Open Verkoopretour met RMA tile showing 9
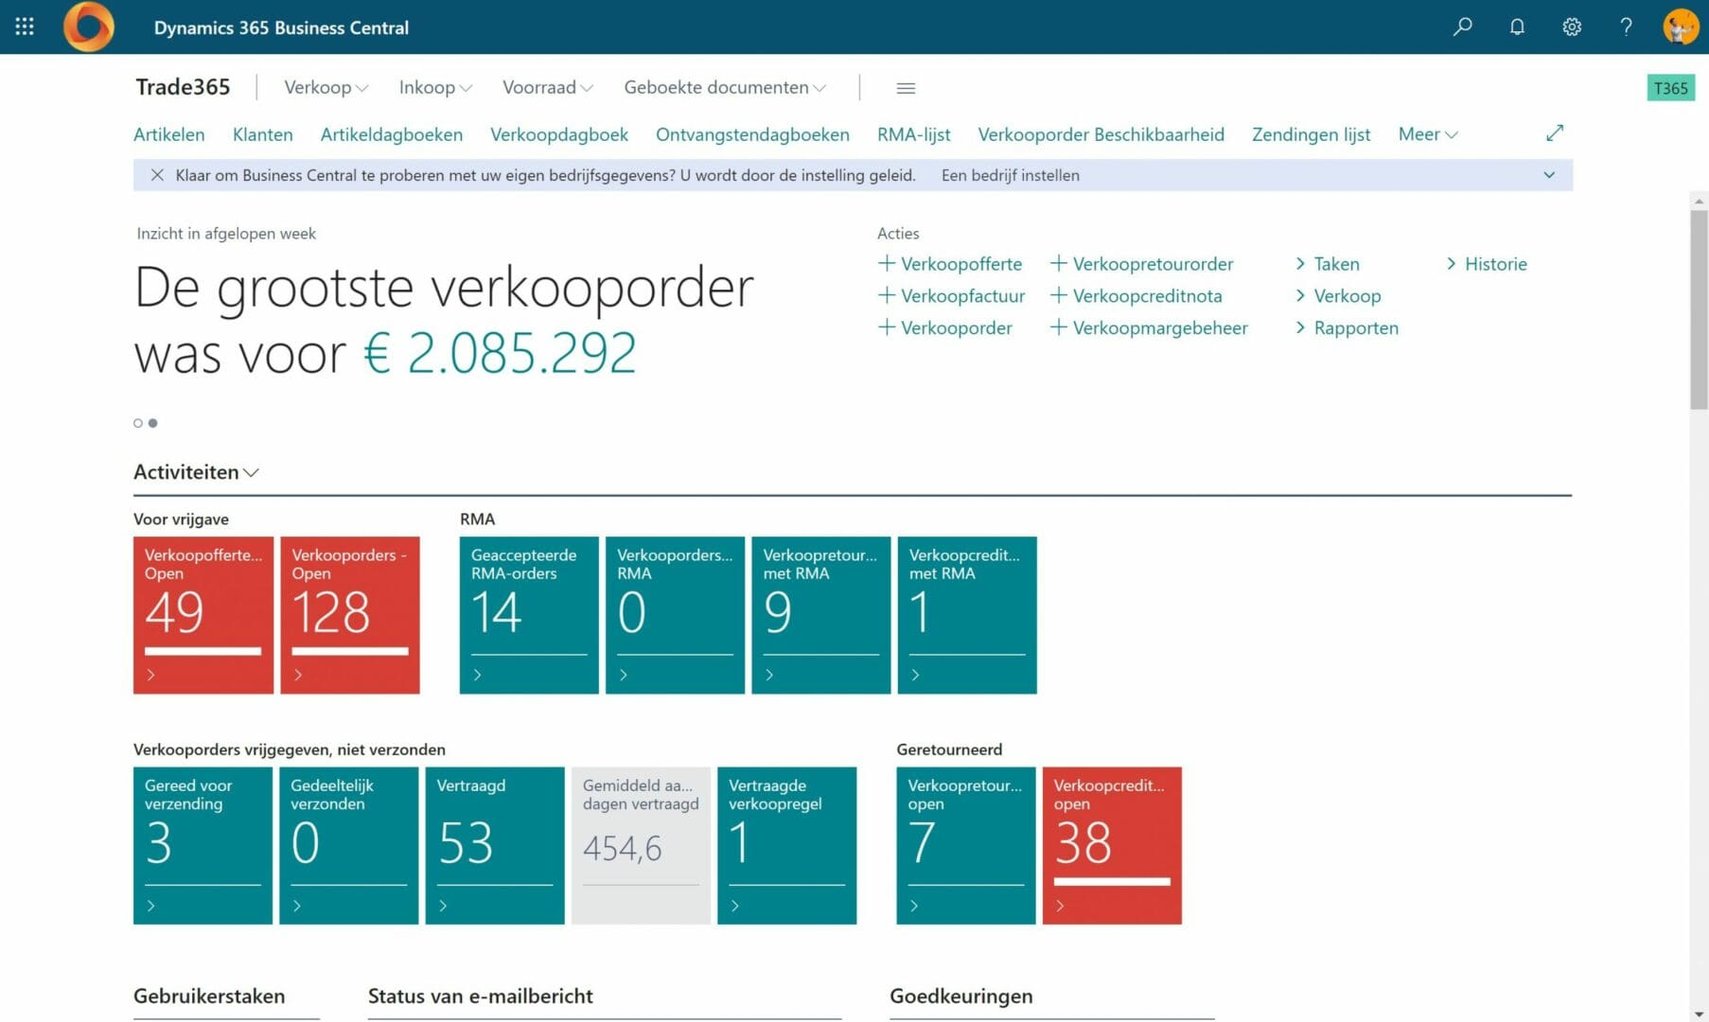Image resolution: width=1709 pixels, height=1022 pixels. tap(821, 615)
